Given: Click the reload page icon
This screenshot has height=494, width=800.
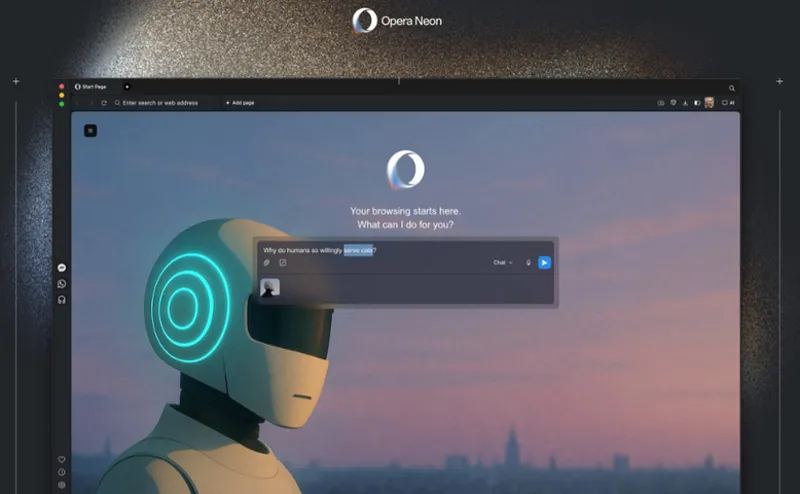Looking at the screenshot, I should coord(104,103).
